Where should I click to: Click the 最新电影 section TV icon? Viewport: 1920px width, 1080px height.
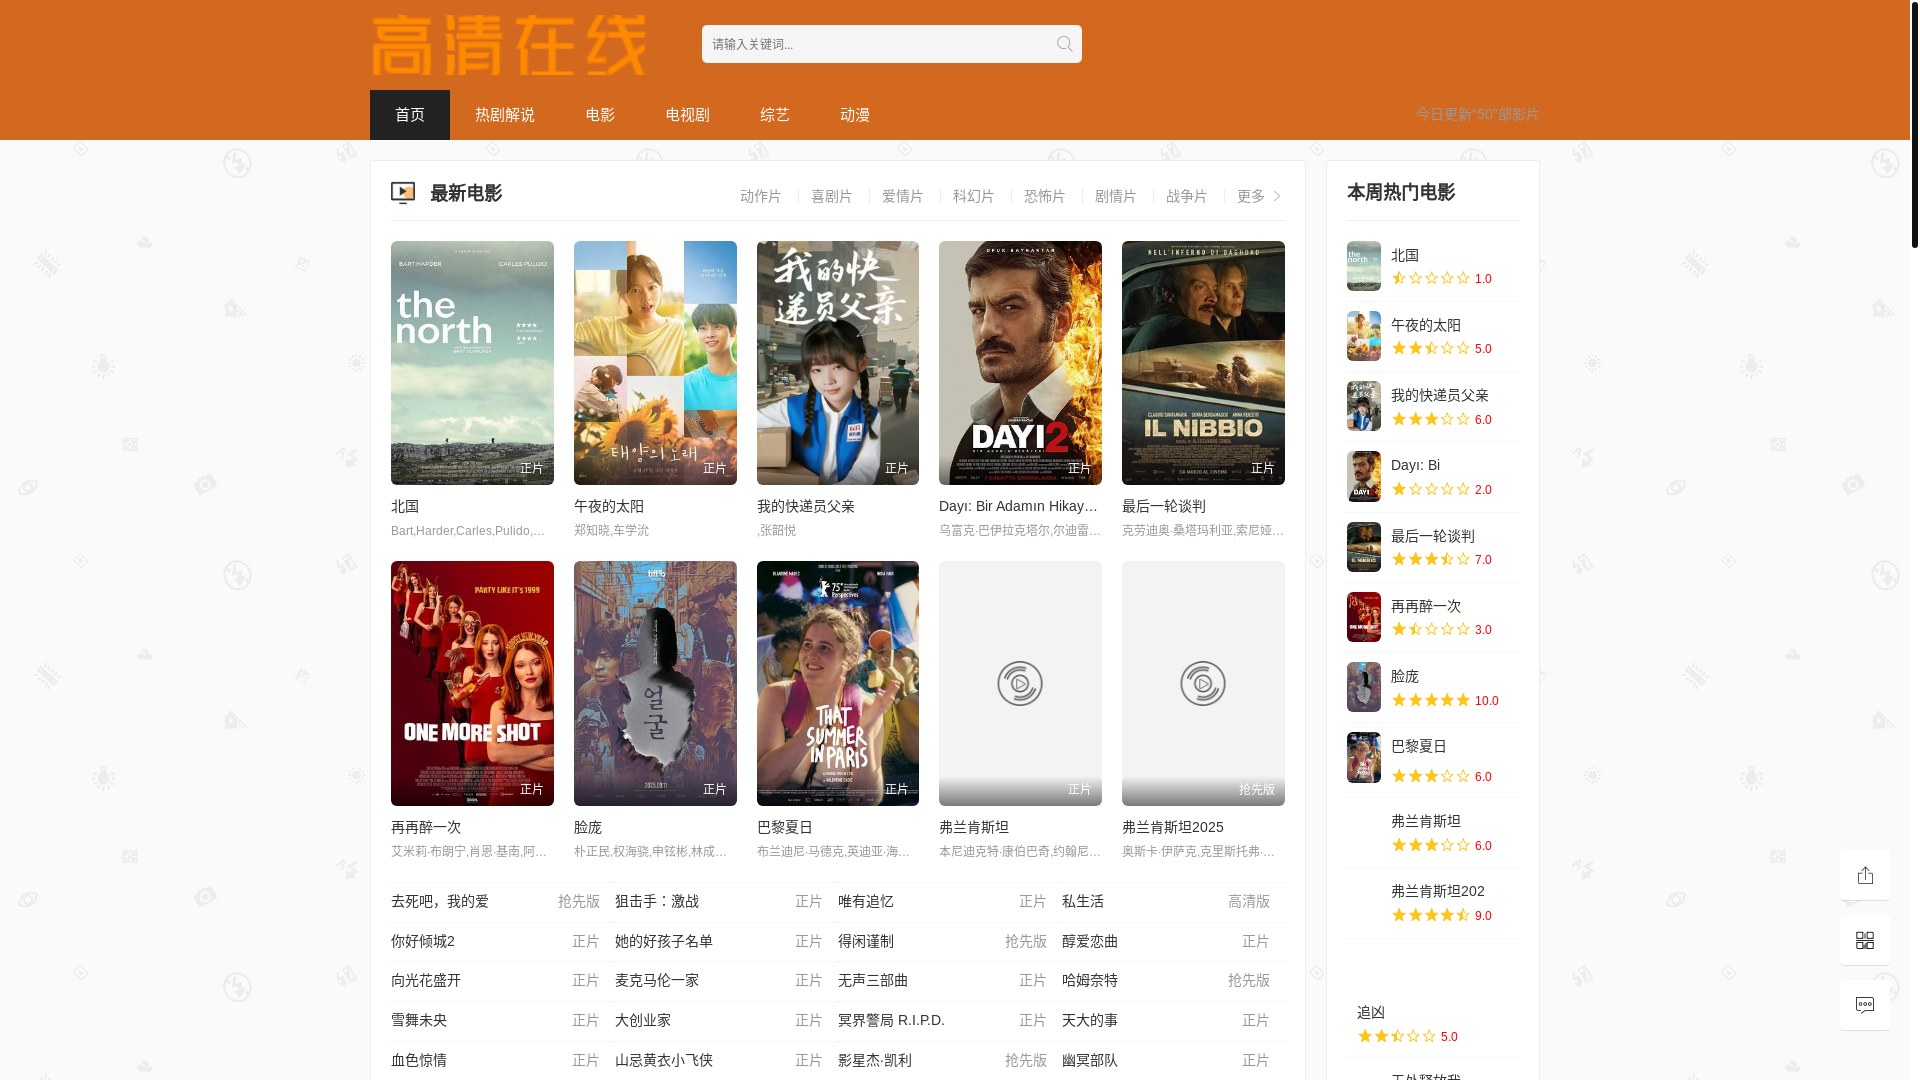(403, 193)
